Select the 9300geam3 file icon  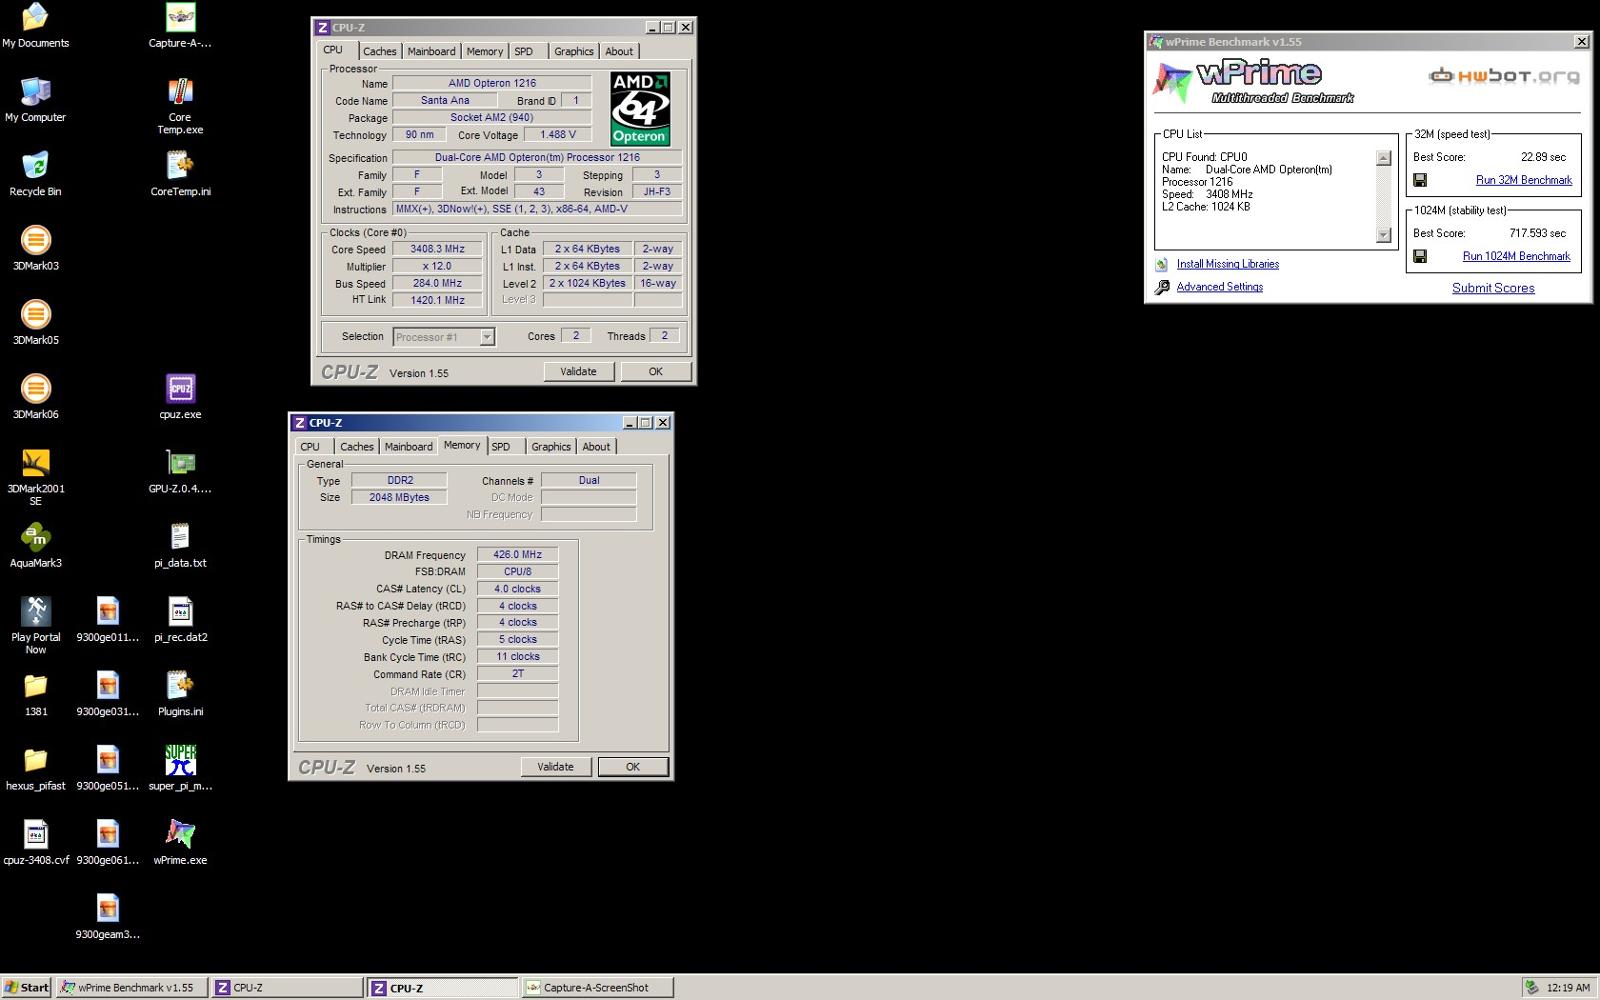coord(107,917)
